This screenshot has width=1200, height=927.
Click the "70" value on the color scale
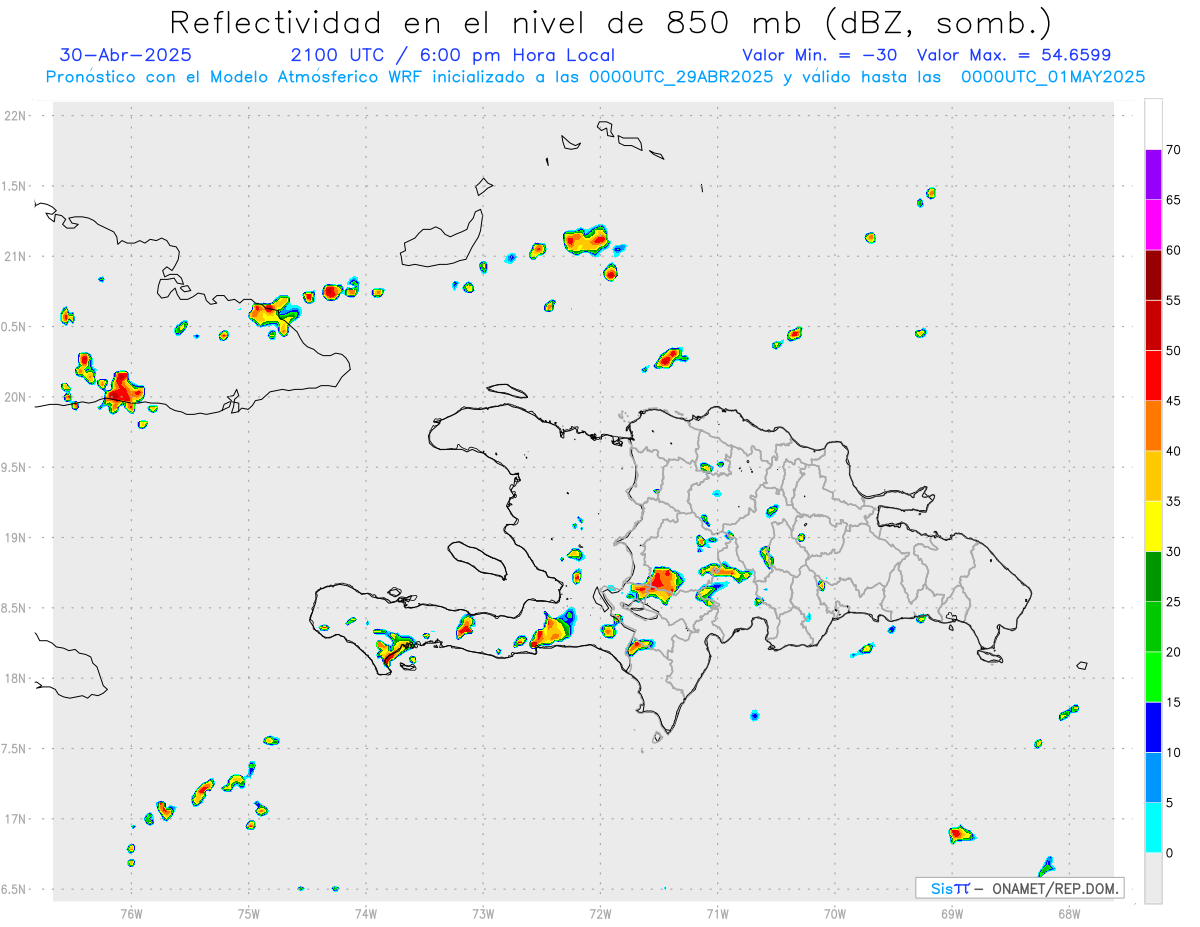[x=1174, y=150]
